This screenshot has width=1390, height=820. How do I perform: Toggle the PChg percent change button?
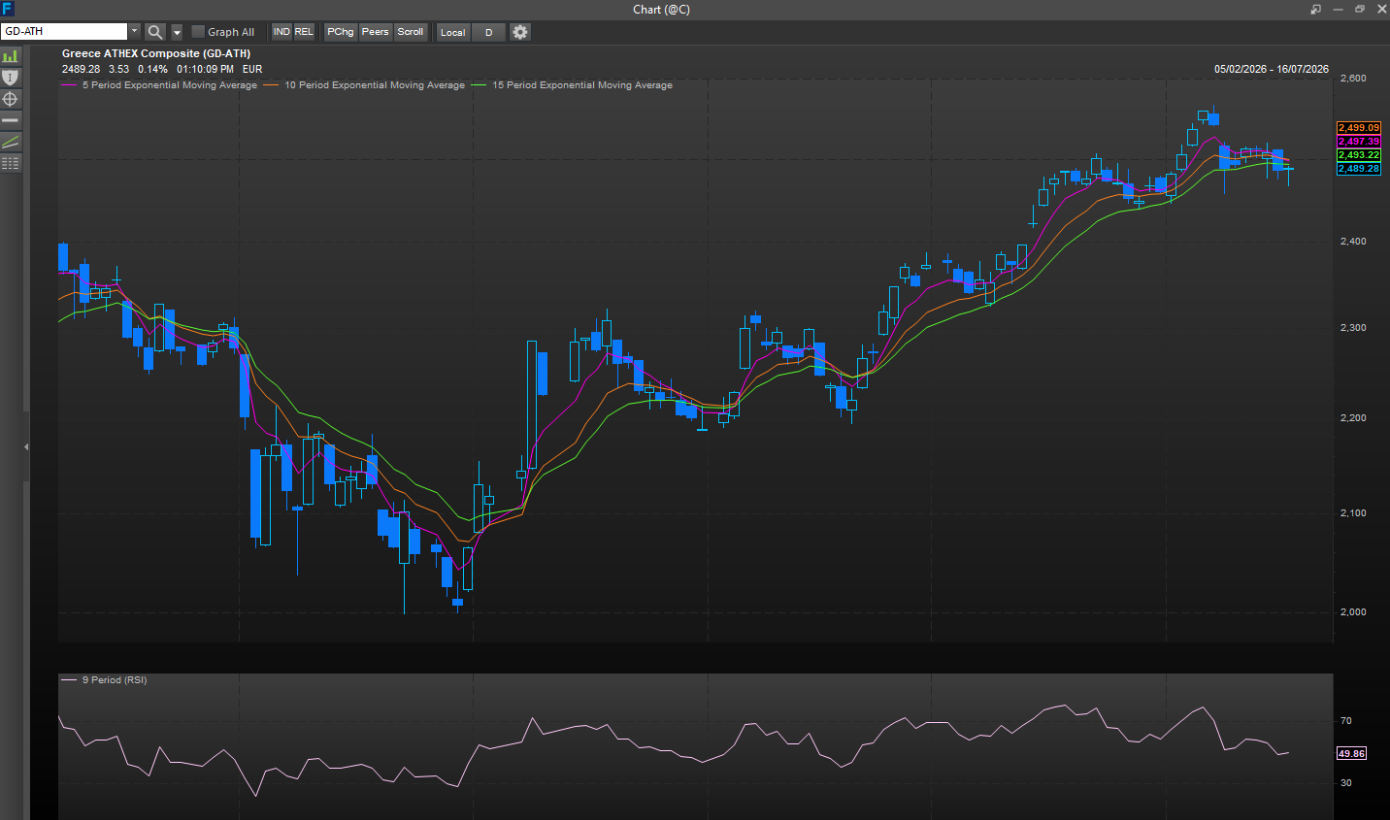click(340, 32)
